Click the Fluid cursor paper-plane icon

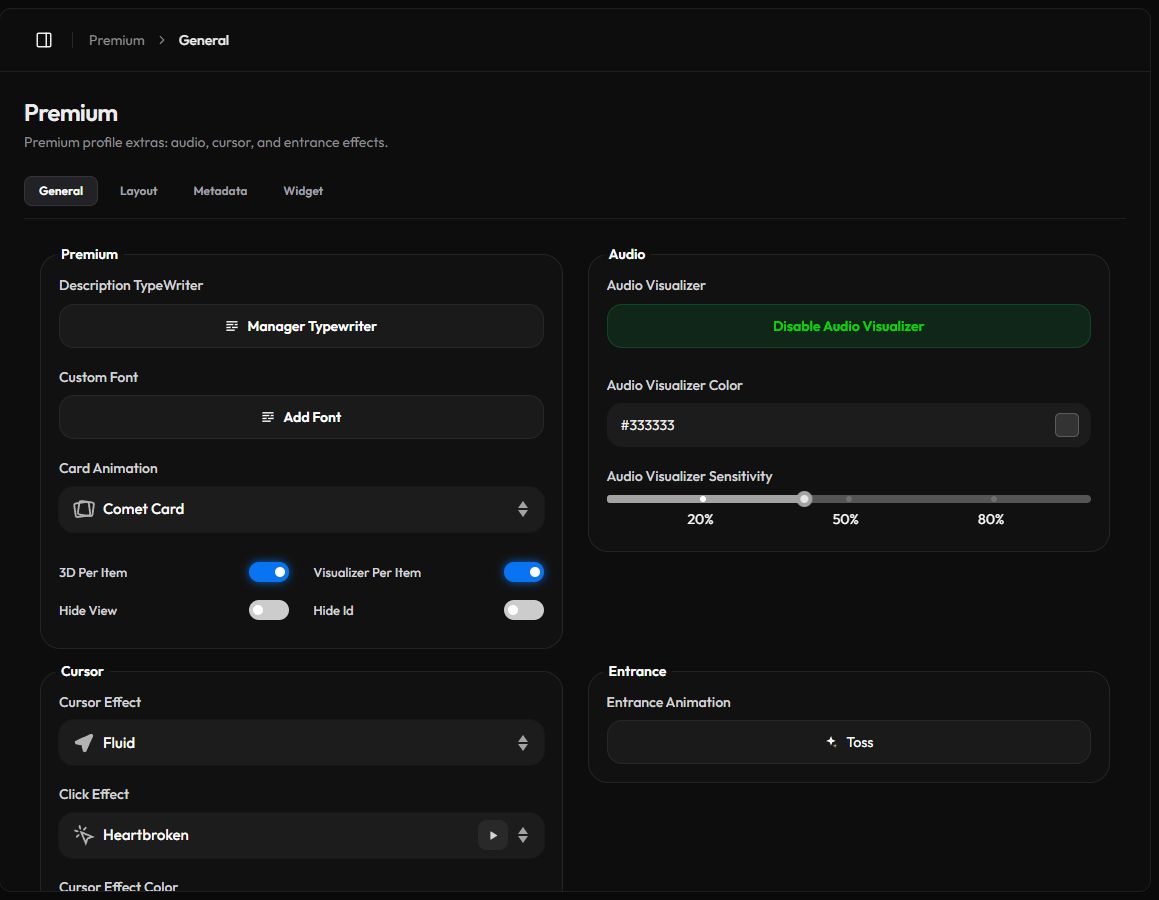pos(84,743)
